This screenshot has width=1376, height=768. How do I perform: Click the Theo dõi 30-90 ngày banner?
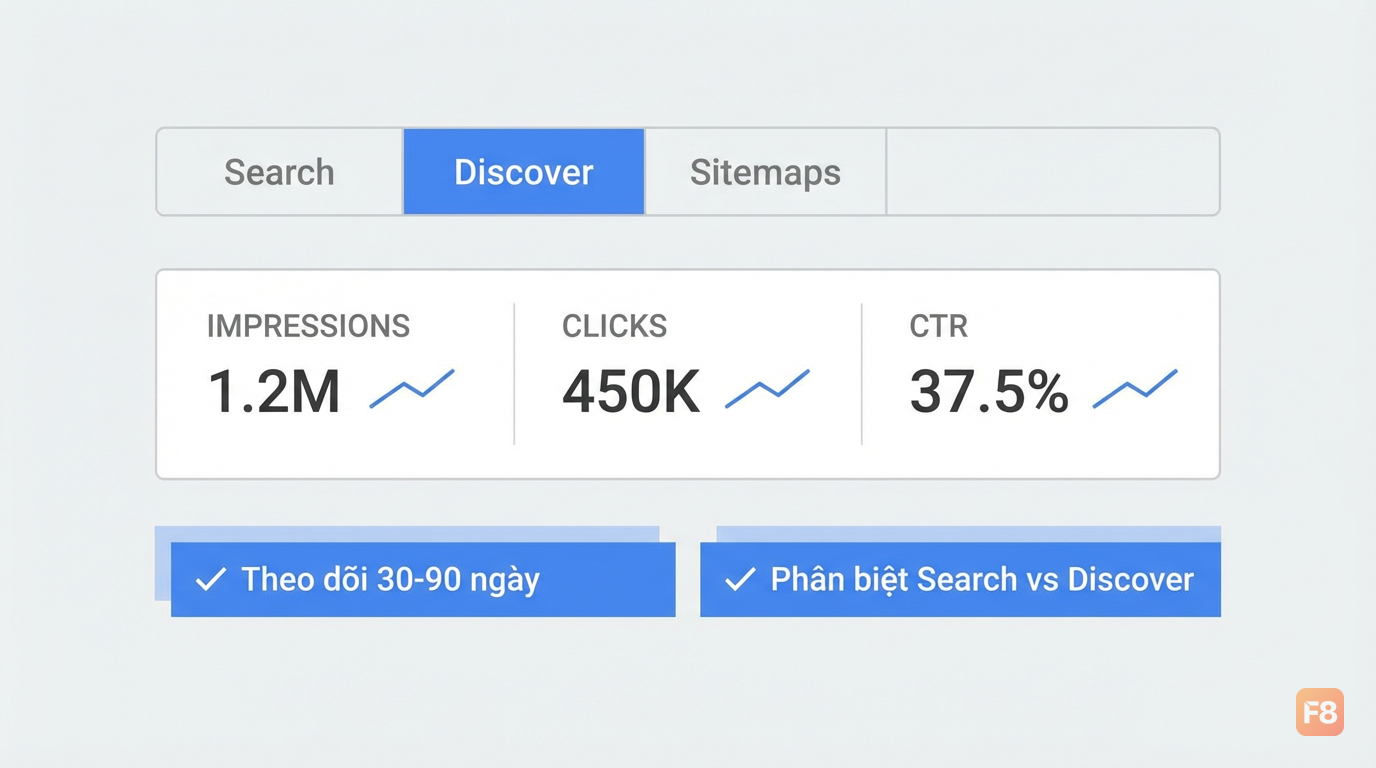(x=423, y=579)
